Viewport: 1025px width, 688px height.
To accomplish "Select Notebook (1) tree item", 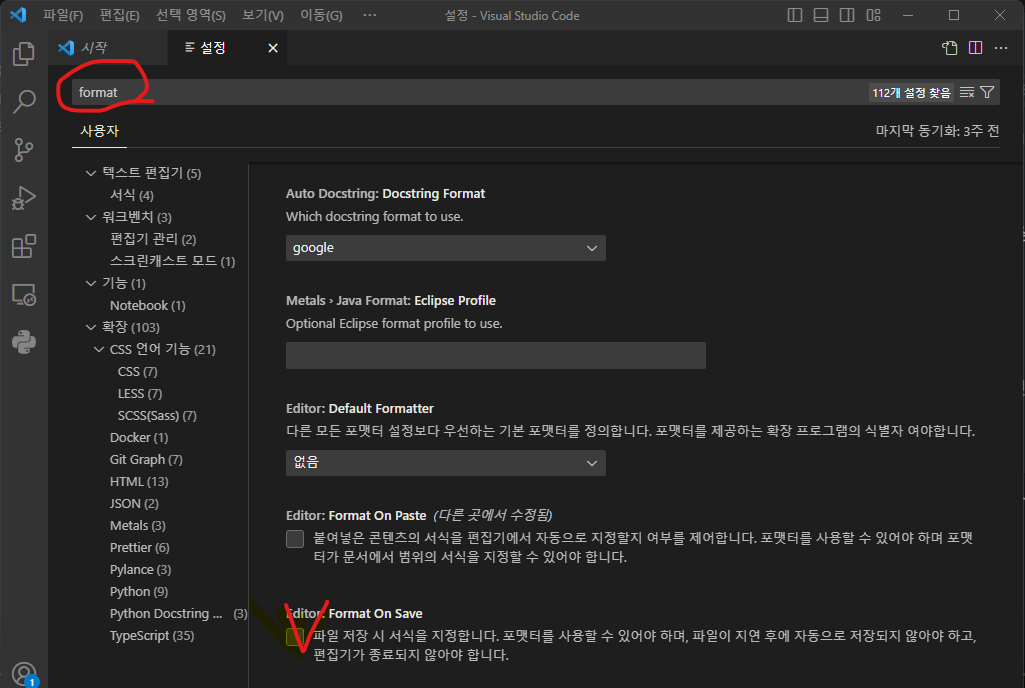I will click(148, 305).
